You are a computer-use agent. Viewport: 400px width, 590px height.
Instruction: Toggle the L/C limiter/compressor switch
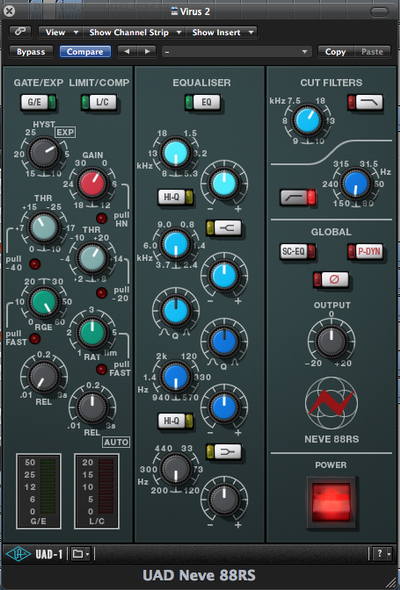[x=99, y=102]
